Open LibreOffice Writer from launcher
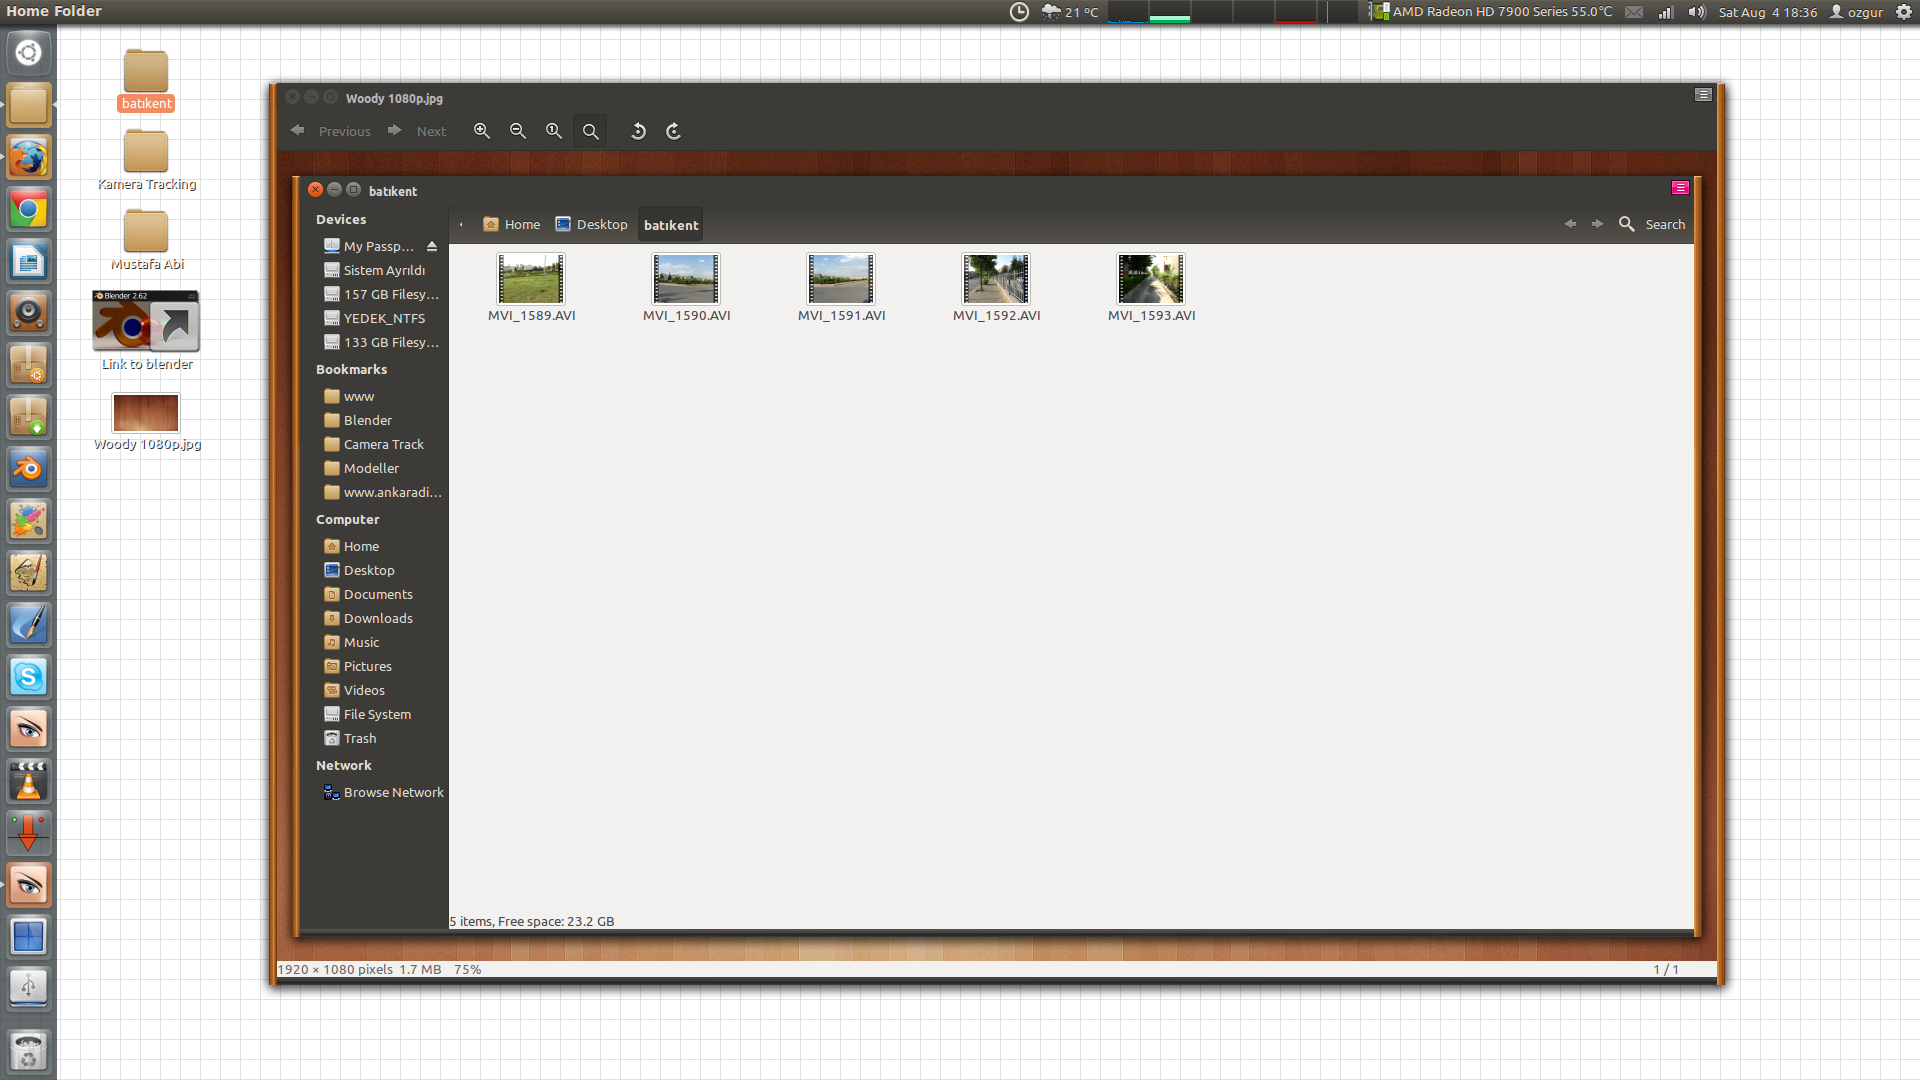 (28, 261)
